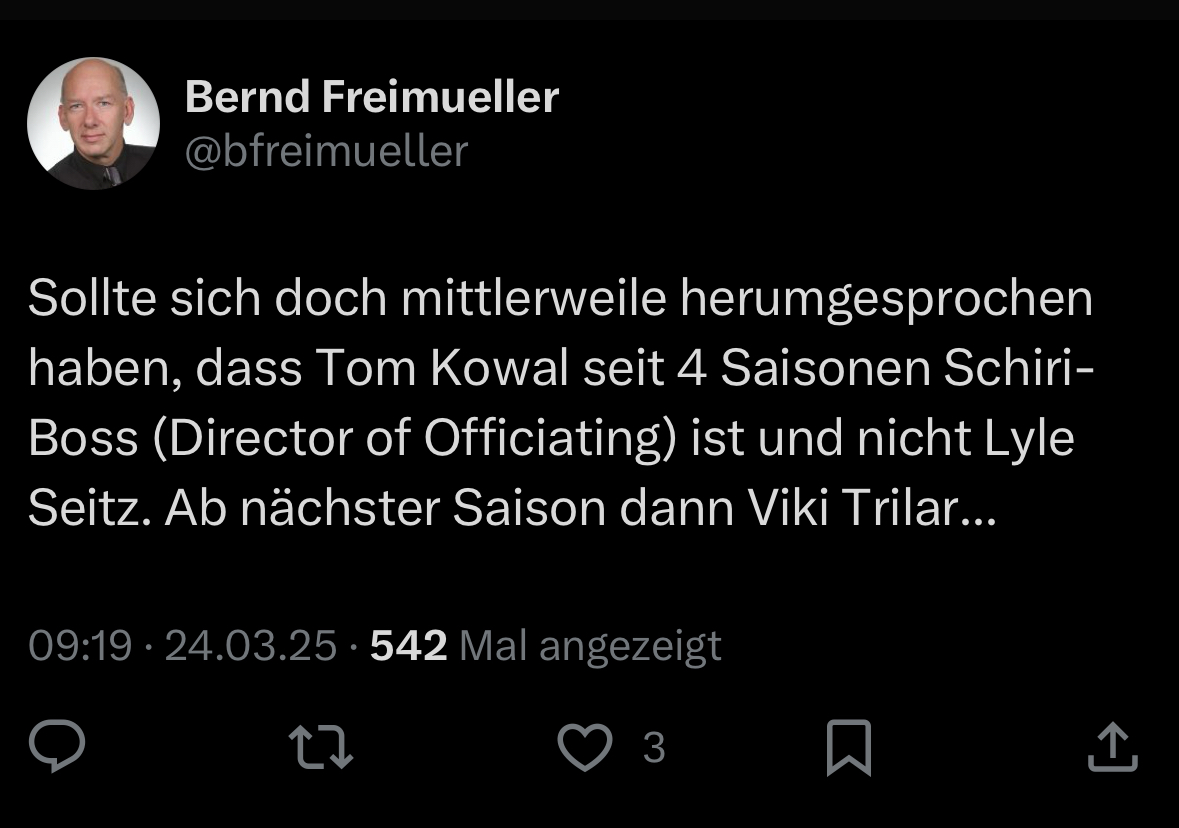1179x828 pixels.
Task: Click the word 'Lyle' in the post
Action: point(1026,440)
